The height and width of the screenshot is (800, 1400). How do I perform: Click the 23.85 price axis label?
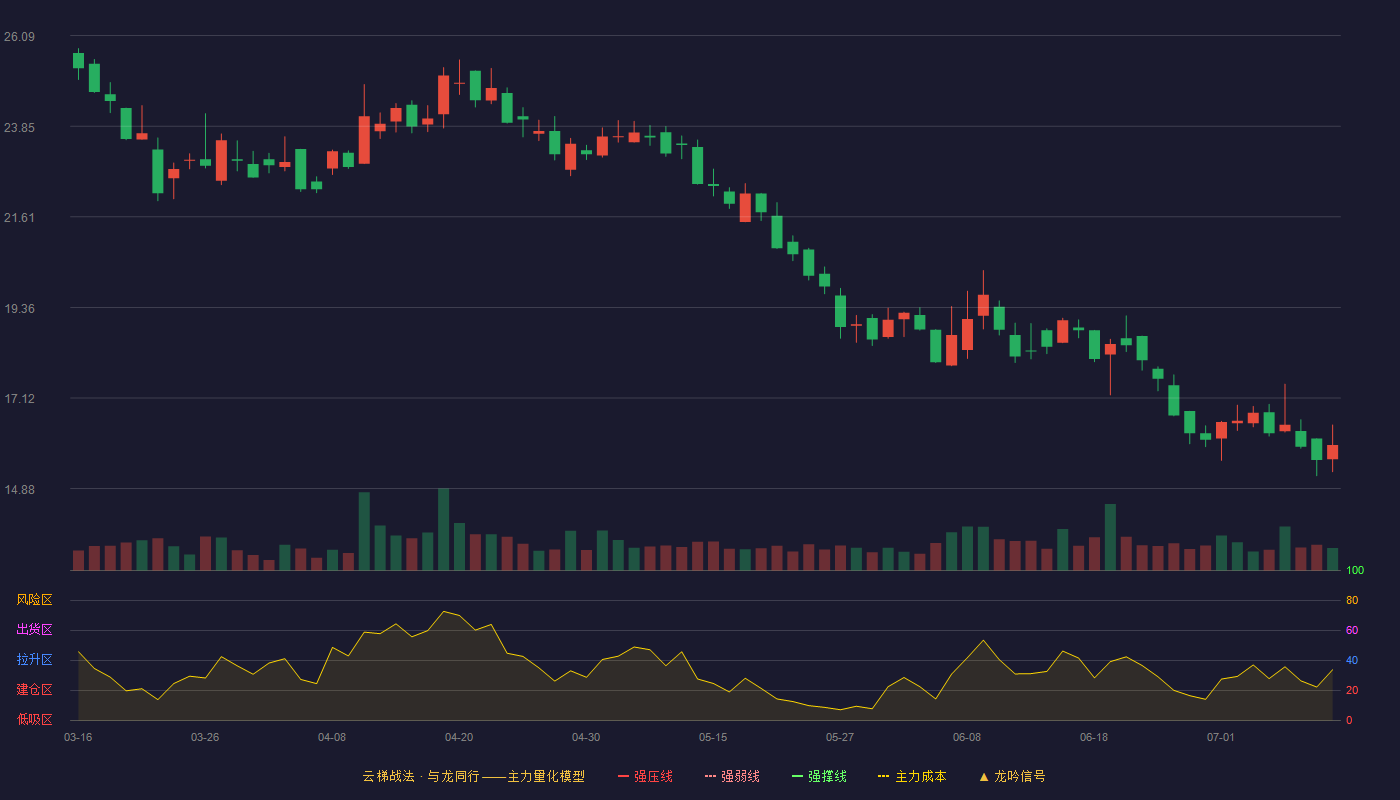[19, 128]
